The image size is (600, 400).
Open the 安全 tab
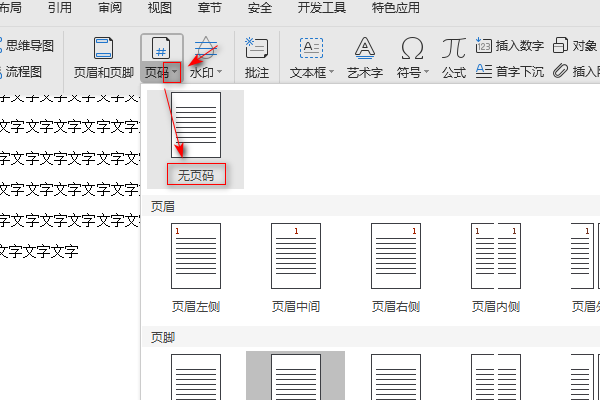pos(259,8)
